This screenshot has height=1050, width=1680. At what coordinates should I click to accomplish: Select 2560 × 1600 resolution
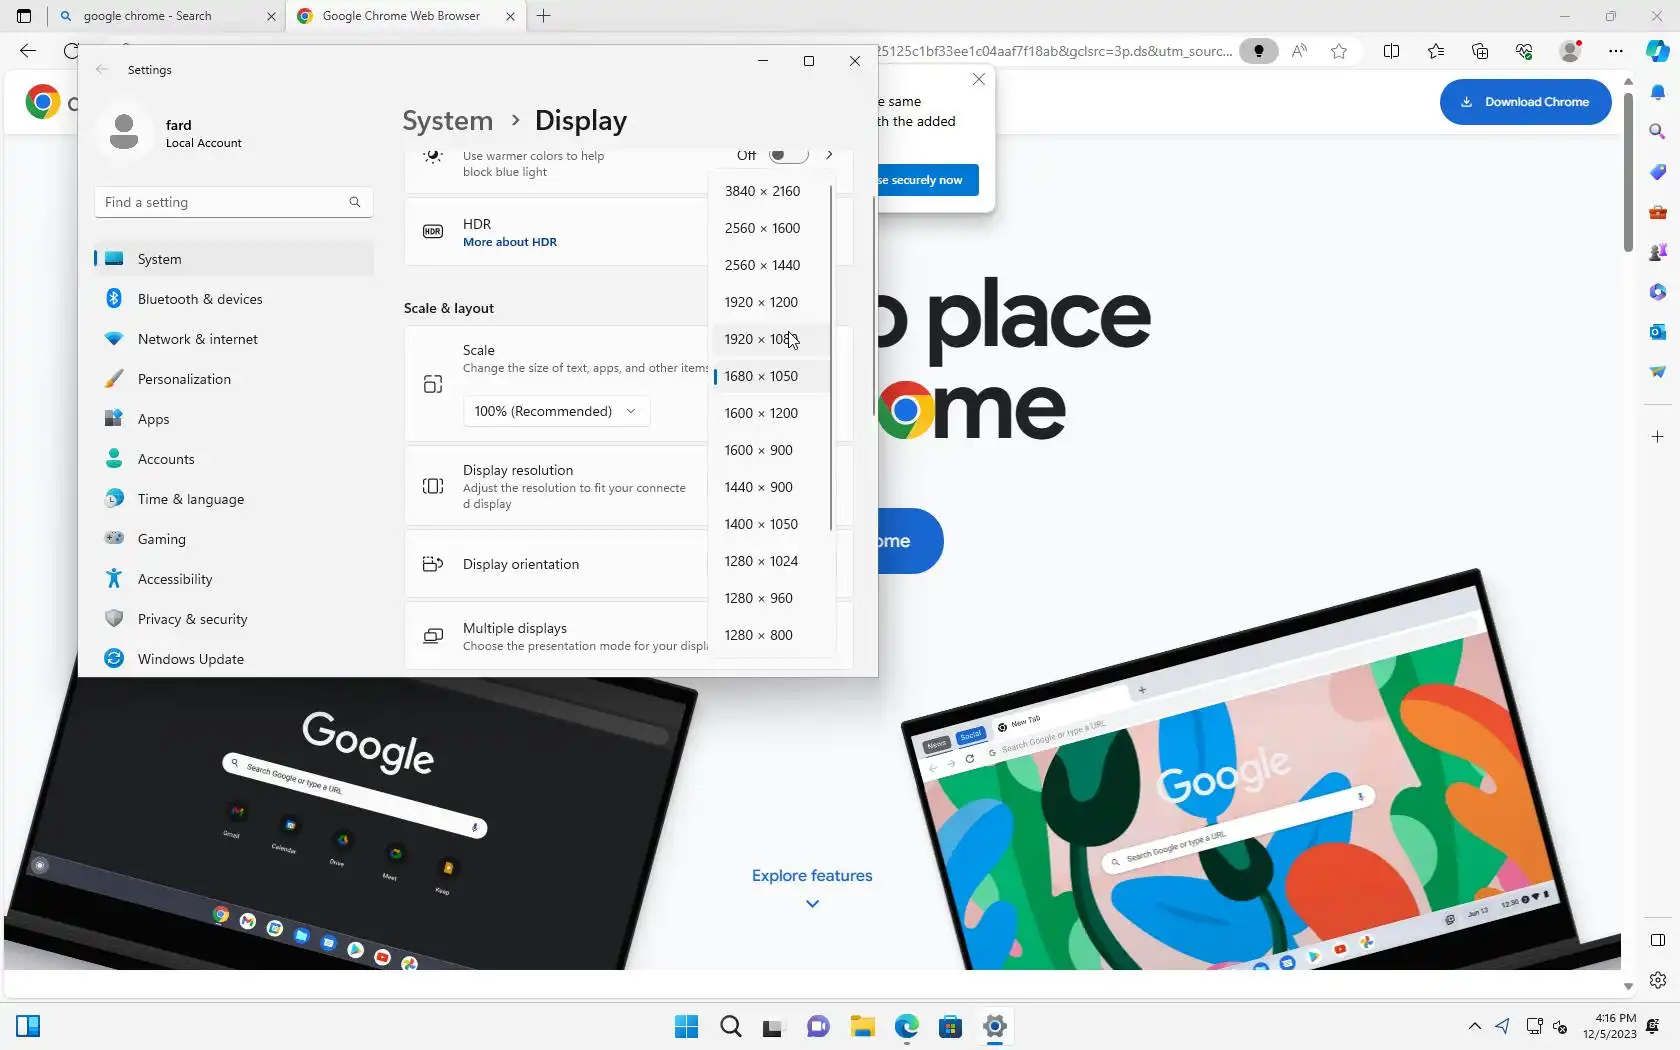(x=769, y=228)
